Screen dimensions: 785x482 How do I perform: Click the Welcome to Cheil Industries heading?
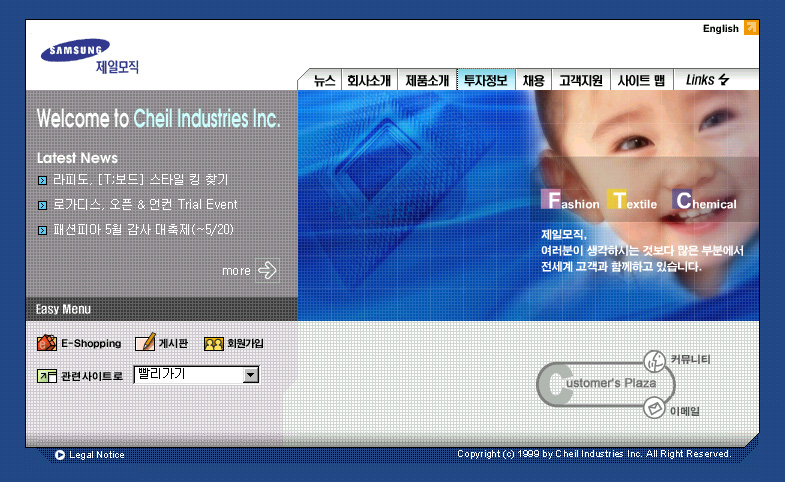point(159,119)
